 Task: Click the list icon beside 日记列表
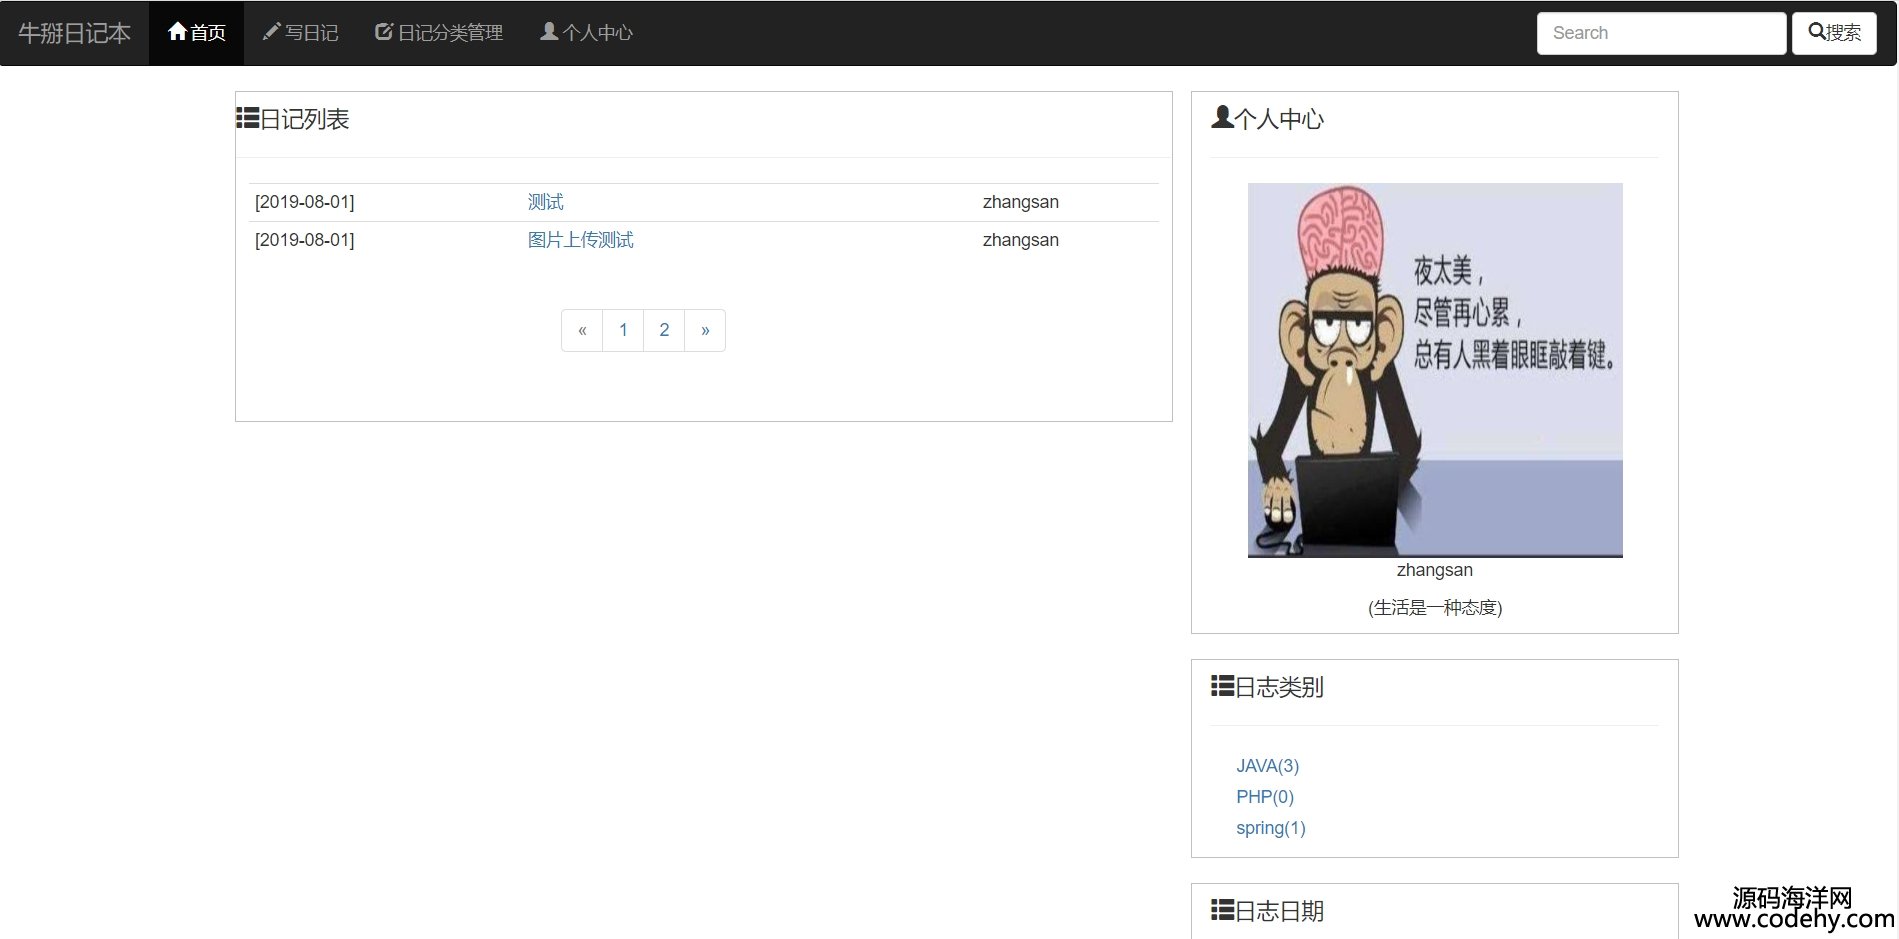pyautogui.click(x=247, y=118)
